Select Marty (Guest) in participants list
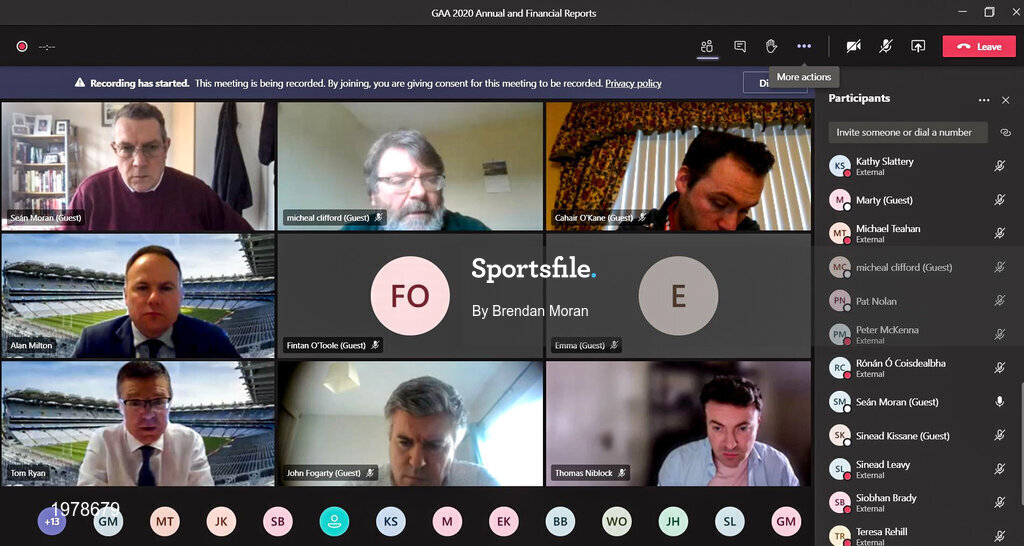1024x546 pixels. [920, 200]
